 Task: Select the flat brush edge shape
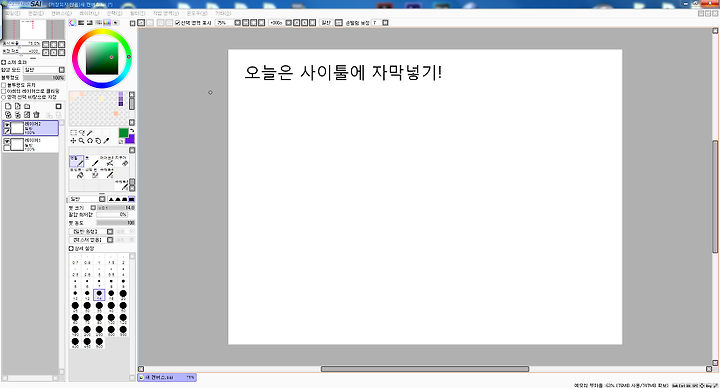pos(131,199)
